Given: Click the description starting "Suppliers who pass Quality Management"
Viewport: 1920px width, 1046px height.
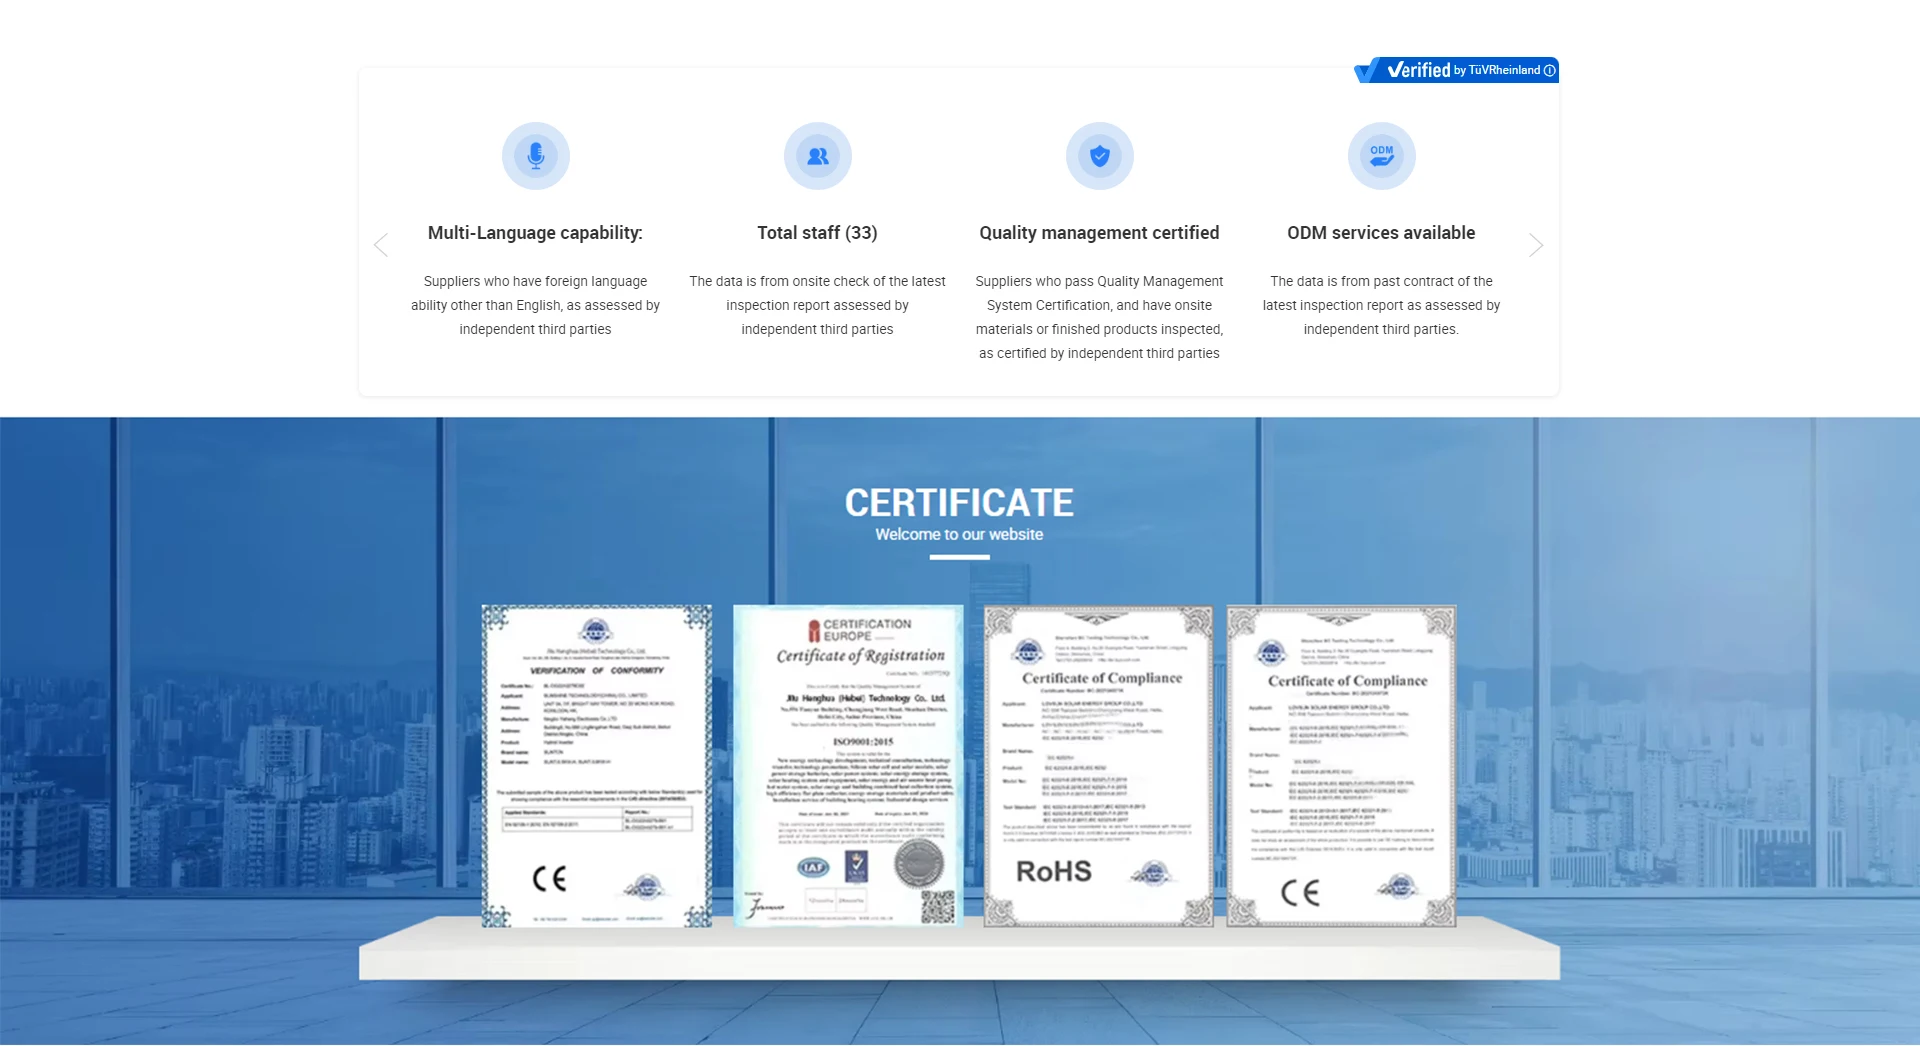Looking at the screenshot, I should coord(1099,317).
